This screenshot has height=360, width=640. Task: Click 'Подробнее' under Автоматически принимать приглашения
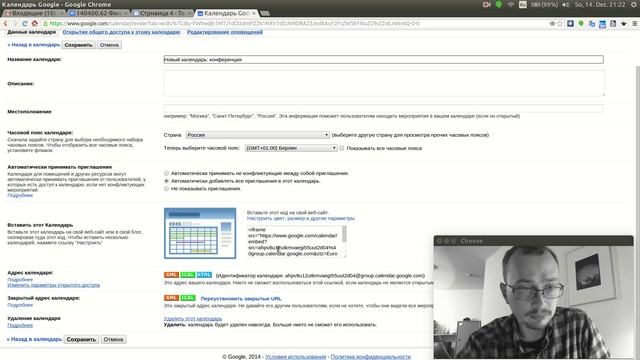click(20, 195)
